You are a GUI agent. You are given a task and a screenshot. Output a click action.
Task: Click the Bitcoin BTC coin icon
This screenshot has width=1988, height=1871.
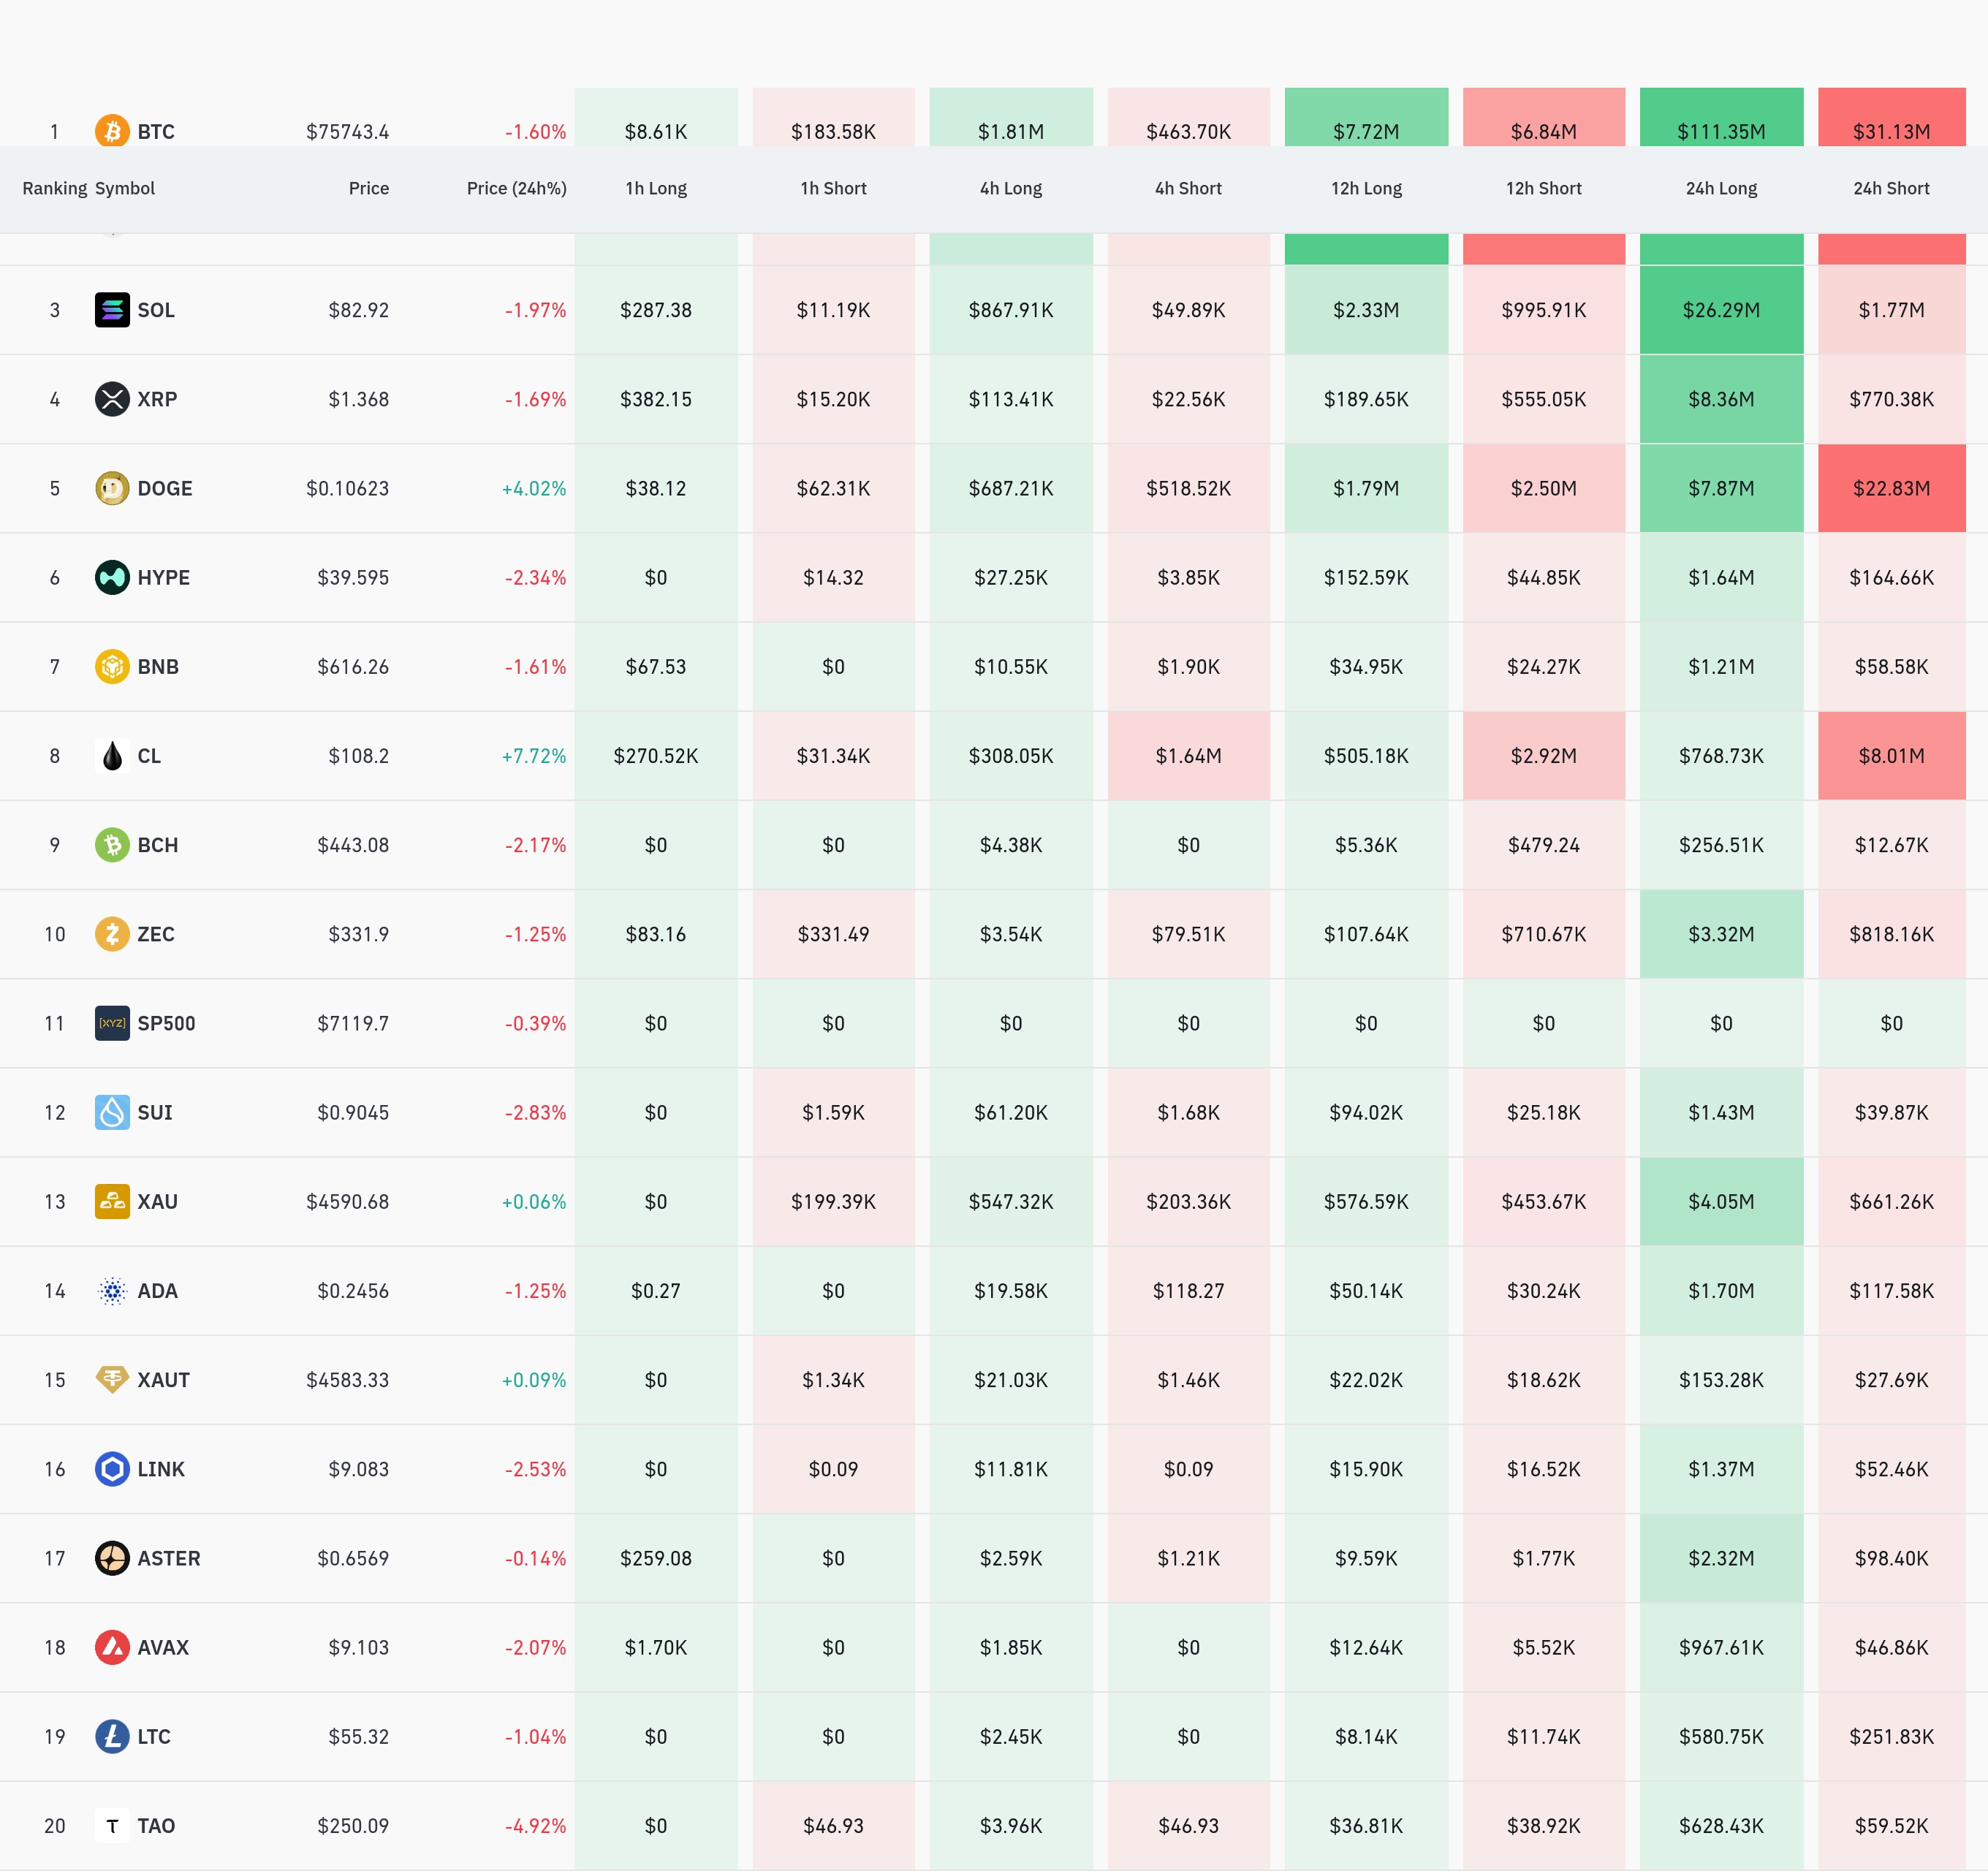tap(112, 131)
